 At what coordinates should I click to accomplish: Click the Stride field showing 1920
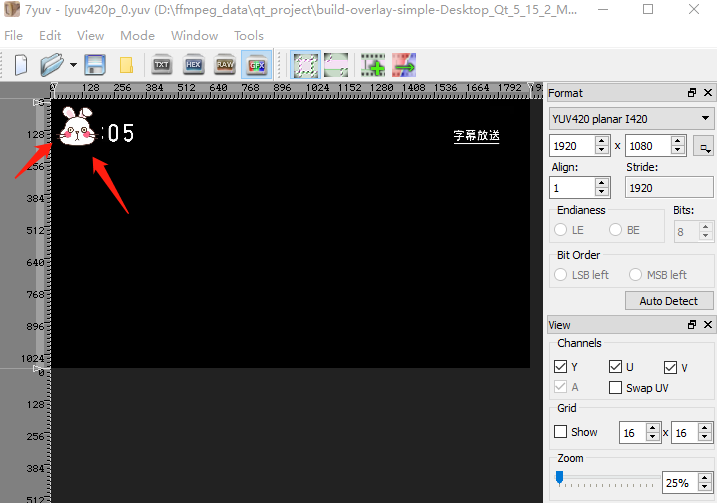pyautogui.click(x=669, y=188)
